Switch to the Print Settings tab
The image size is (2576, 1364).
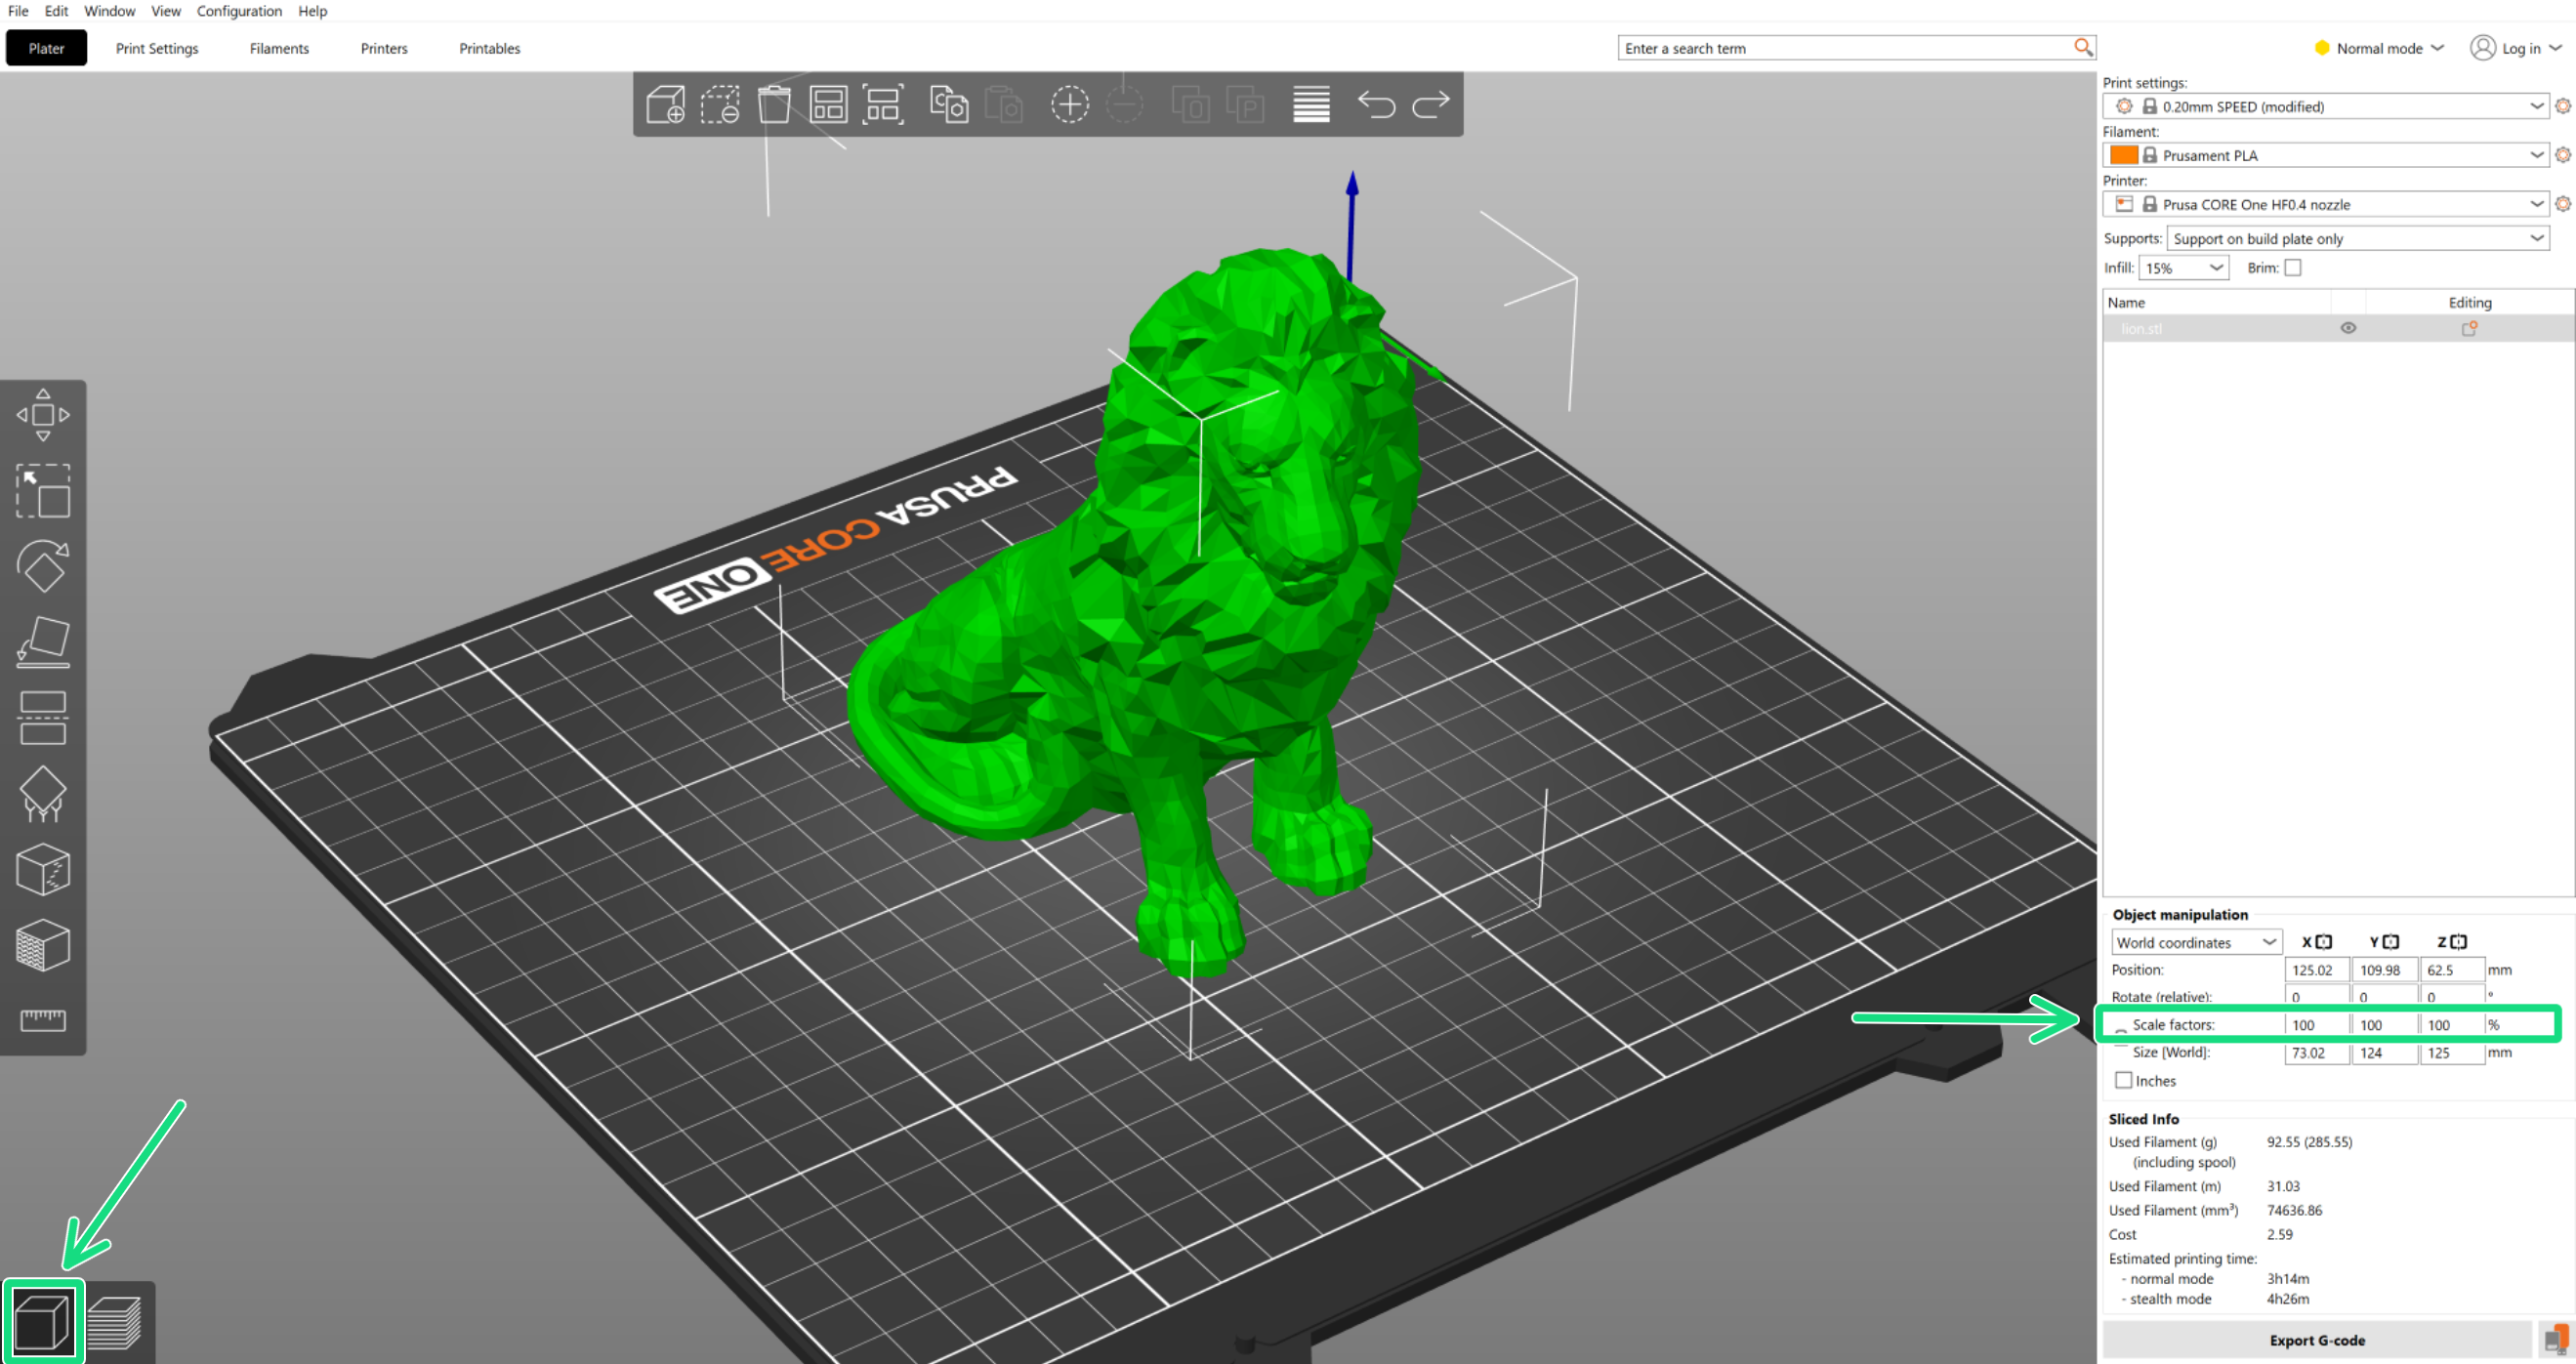point(157,48)
